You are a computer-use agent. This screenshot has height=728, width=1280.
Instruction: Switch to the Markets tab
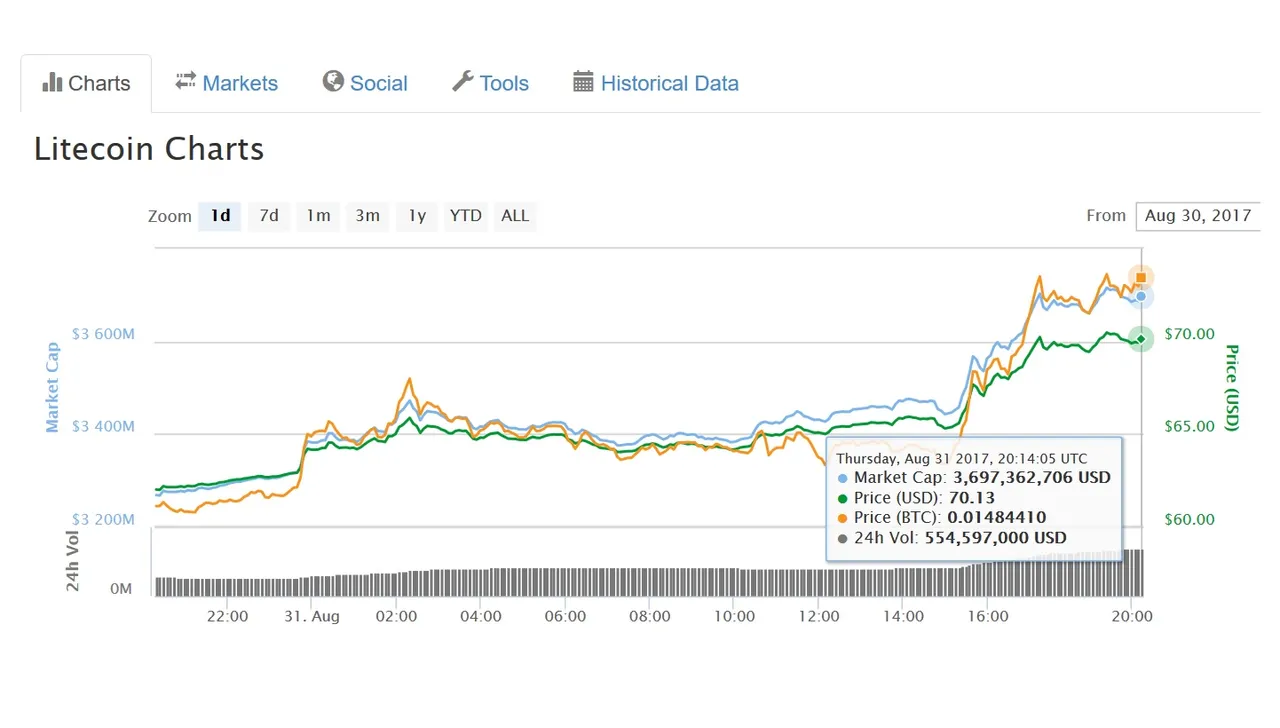[226, 83]
